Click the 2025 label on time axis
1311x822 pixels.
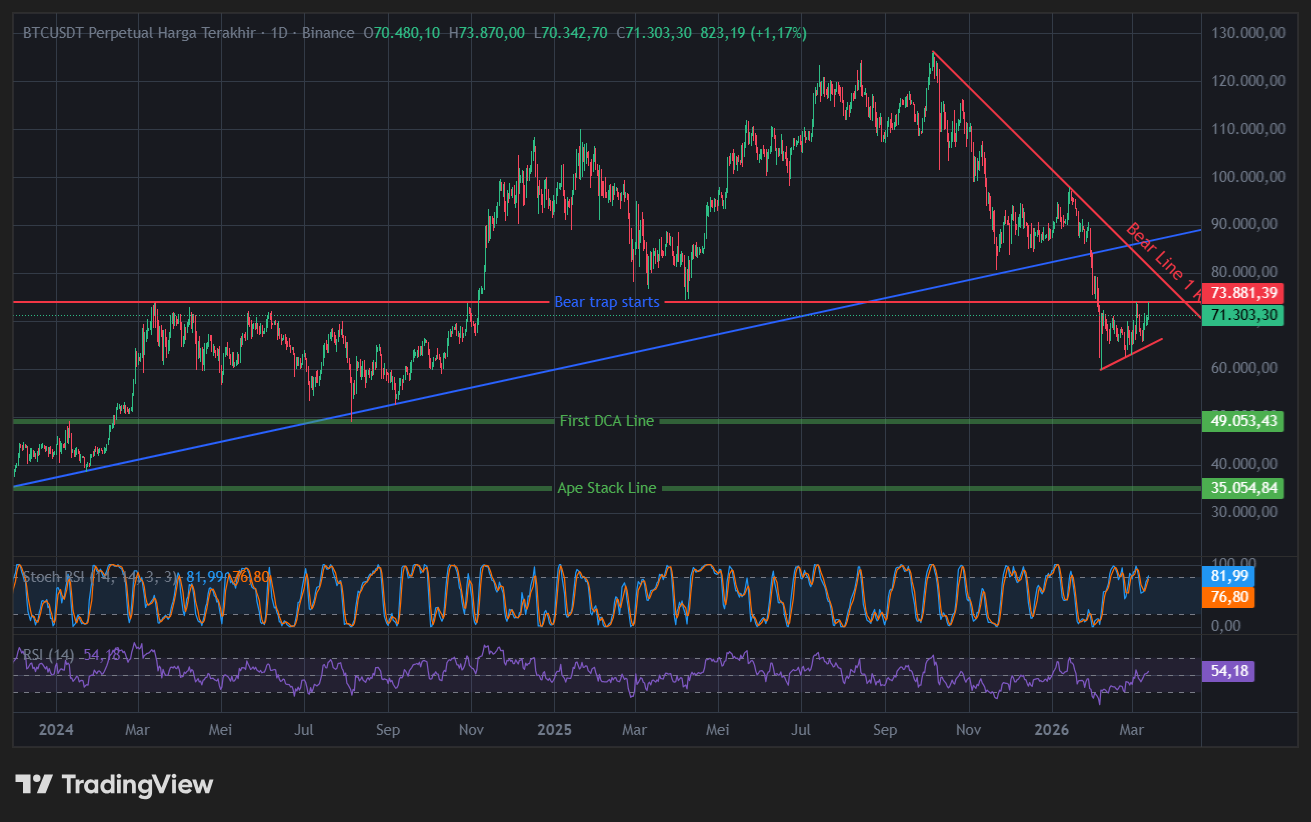(554, 730)
